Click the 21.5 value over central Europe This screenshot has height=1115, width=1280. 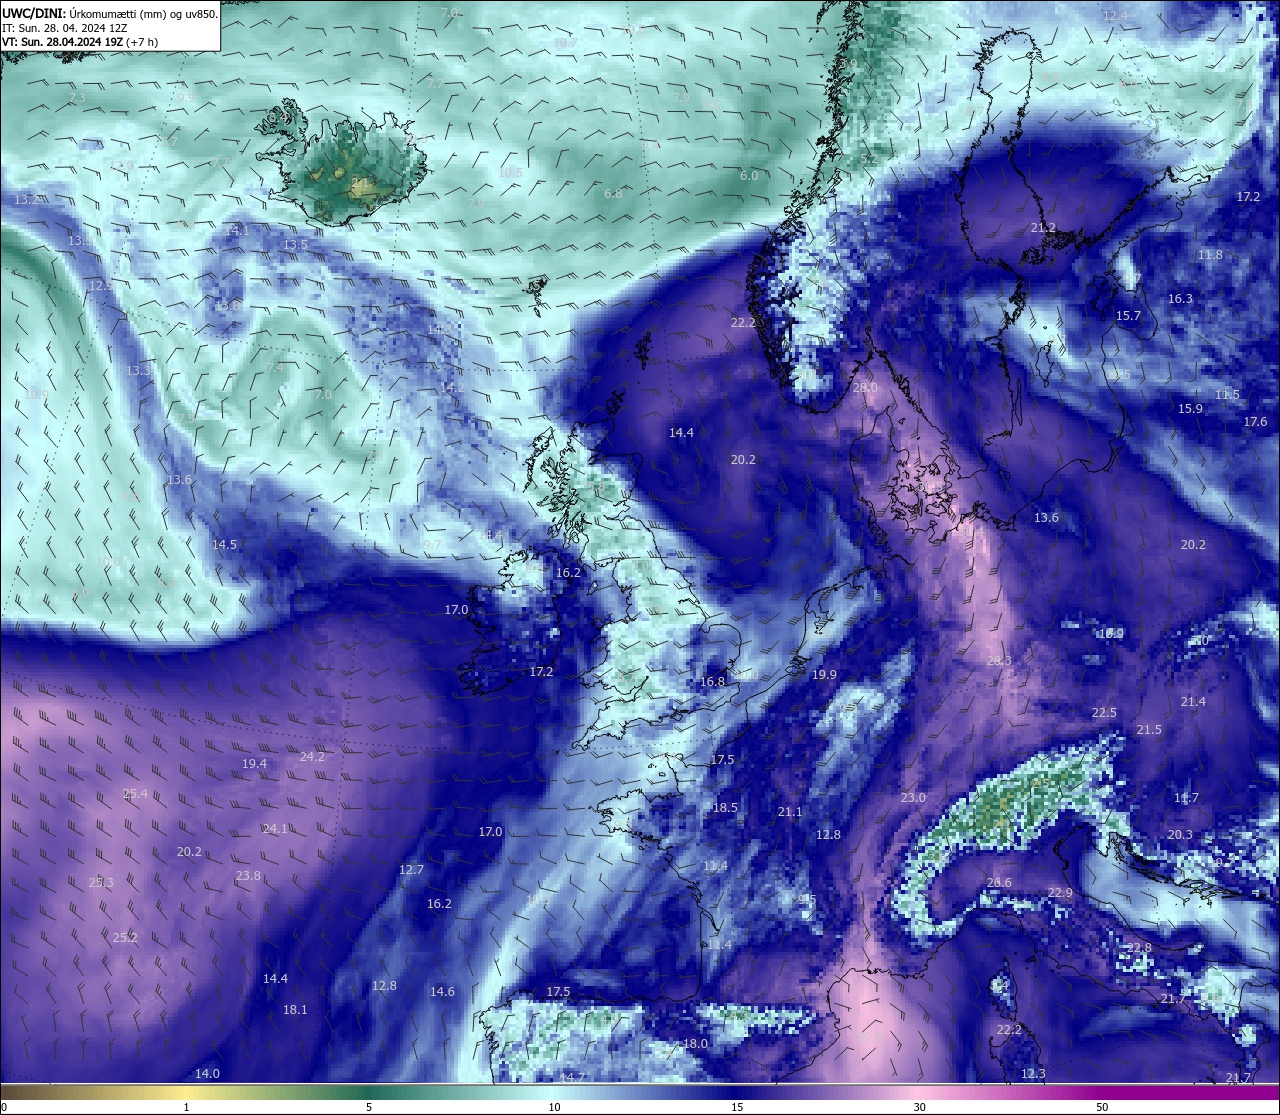(x=1149, y=730)
